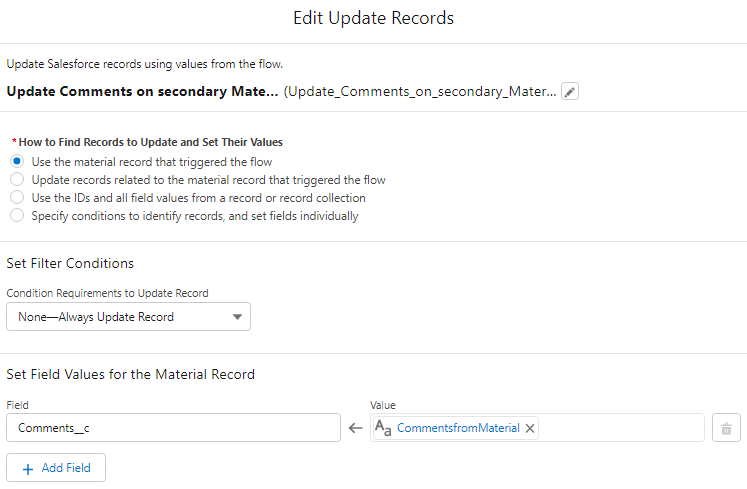The width and height of the screenshot is (747, 489).
Task: Click the 'Set Filter Conditions' section heading
Action: pos(70,263)
